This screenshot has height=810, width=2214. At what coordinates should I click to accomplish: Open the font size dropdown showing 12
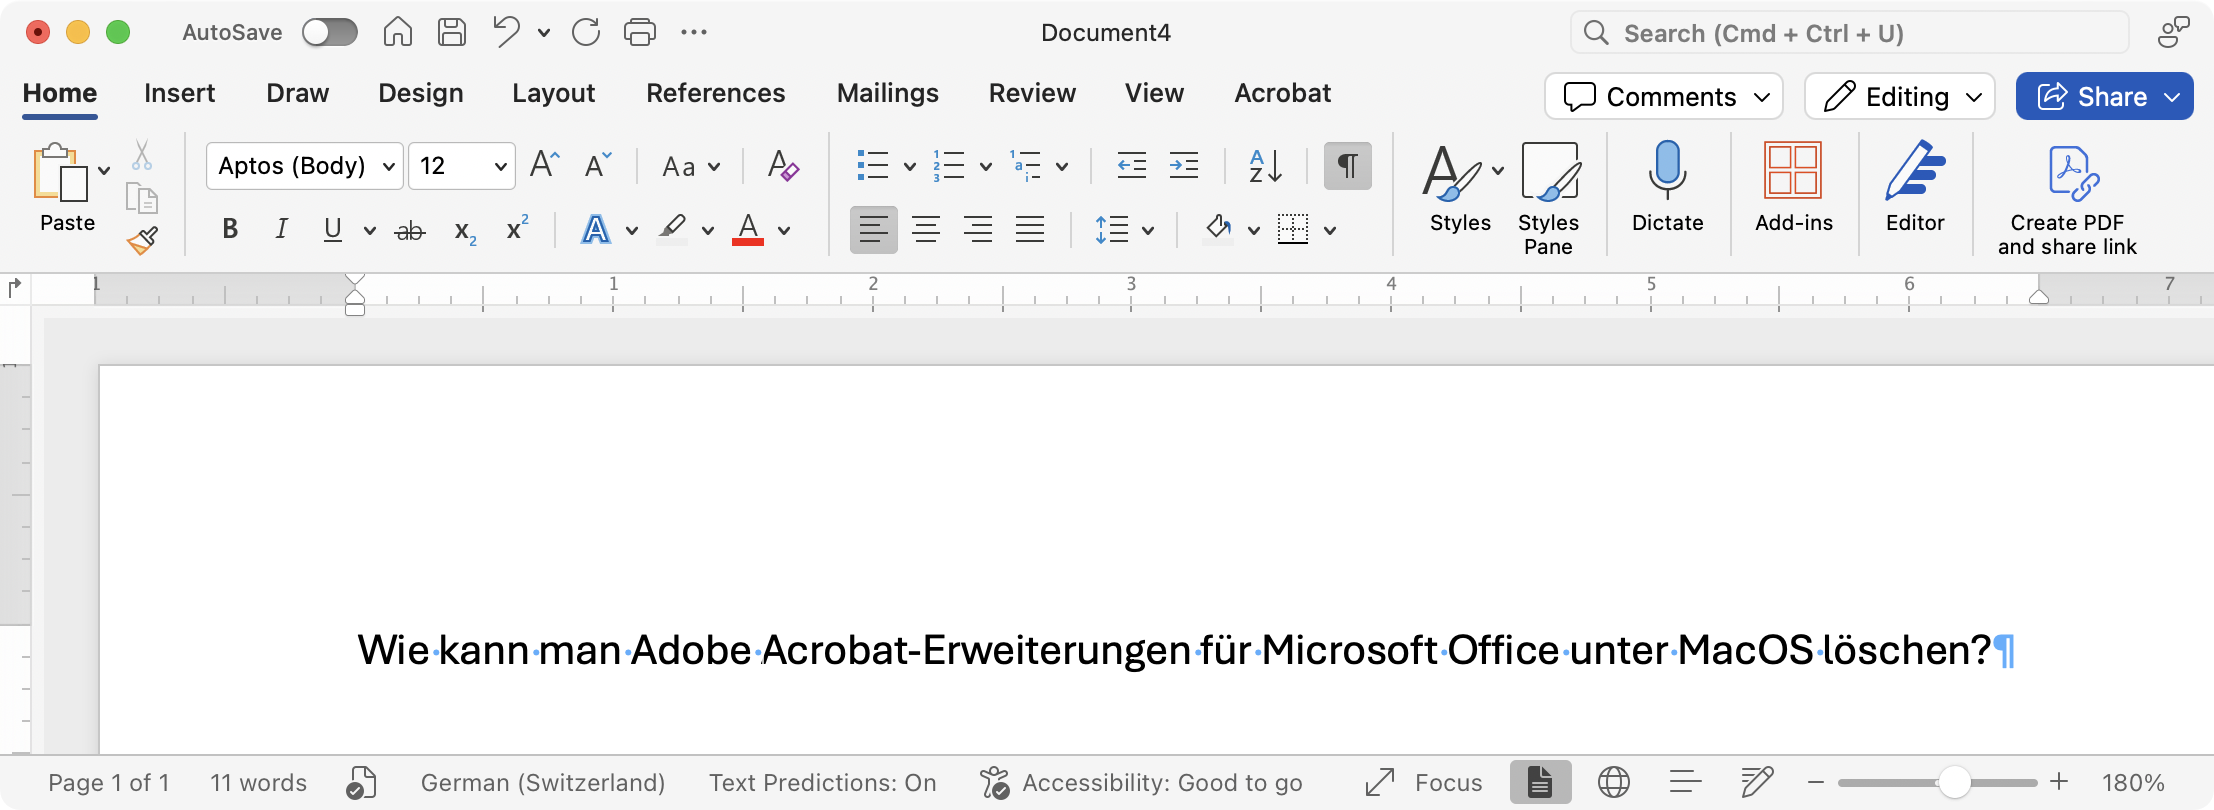pyautogui.click(x=500, y=166)
